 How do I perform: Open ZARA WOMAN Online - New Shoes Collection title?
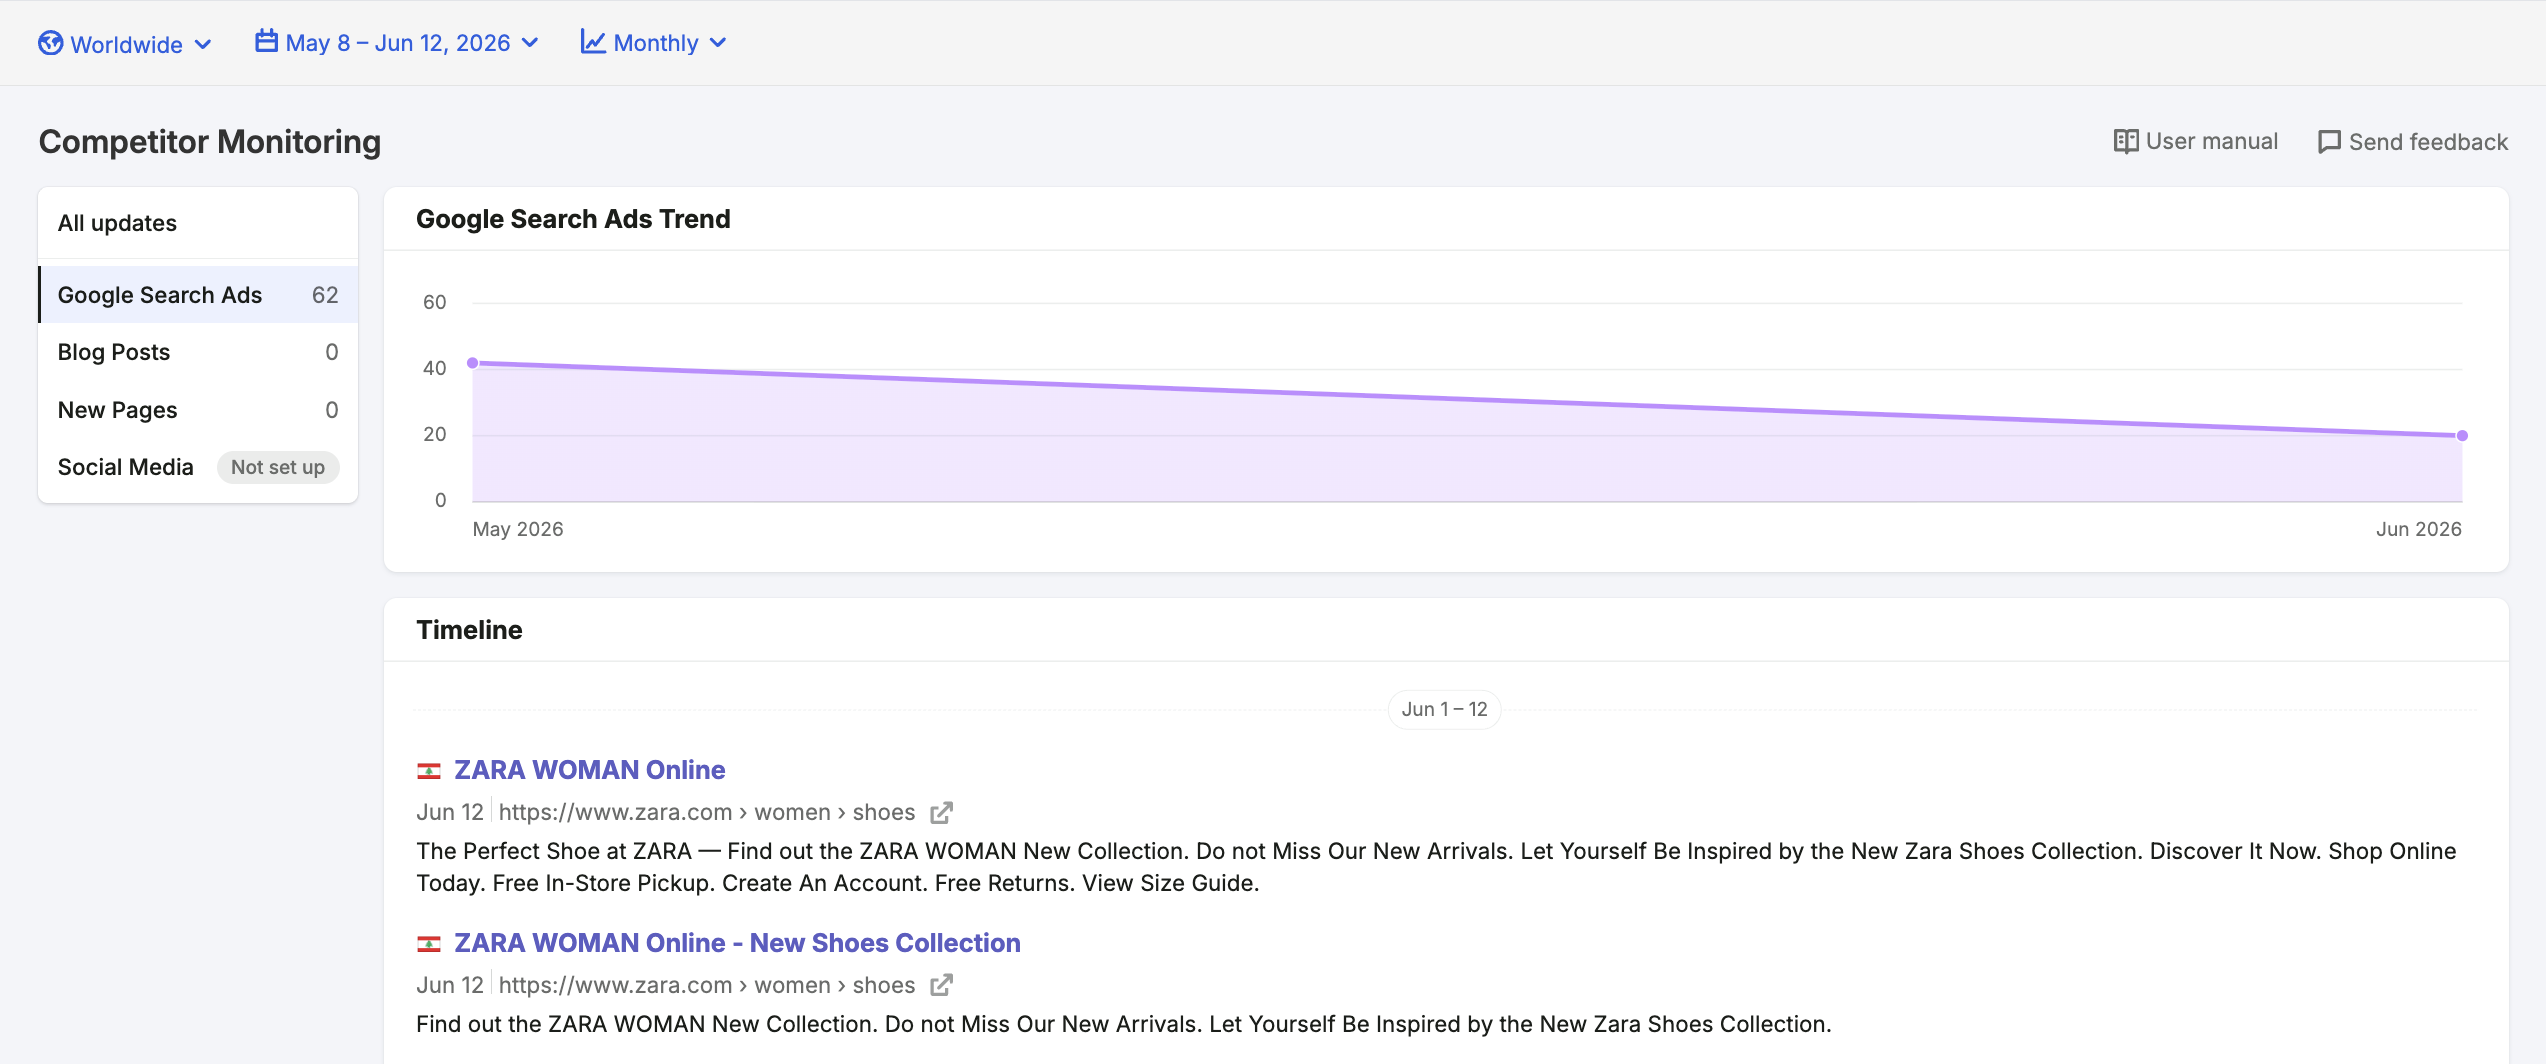[738, 943]
